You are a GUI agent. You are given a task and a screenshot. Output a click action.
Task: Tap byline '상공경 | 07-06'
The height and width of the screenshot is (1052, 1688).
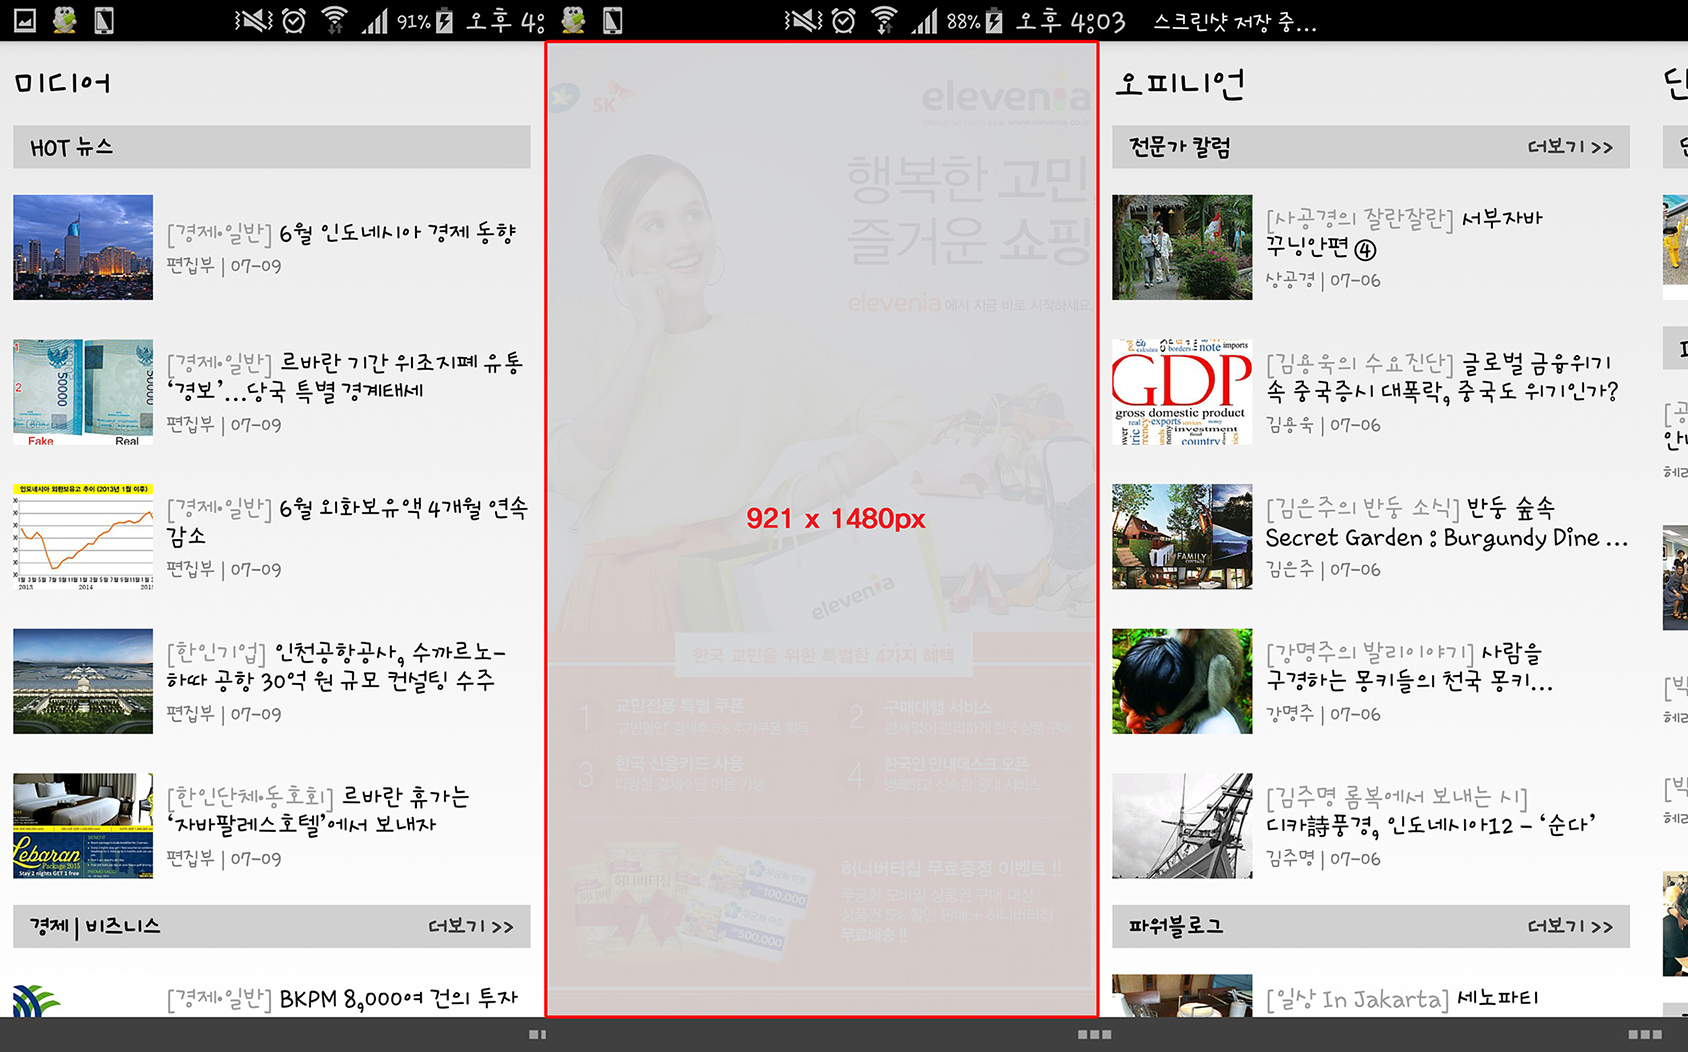pyautogui.click(x=1323, y=281)
